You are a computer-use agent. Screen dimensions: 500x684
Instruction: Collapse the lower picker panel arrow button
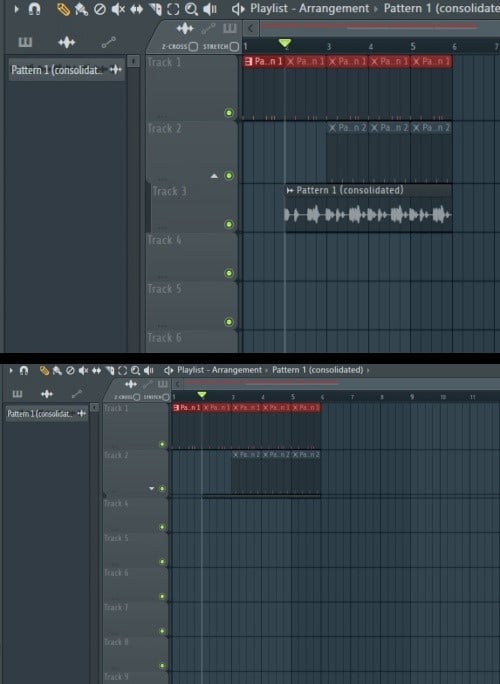[x=95, y=407]
